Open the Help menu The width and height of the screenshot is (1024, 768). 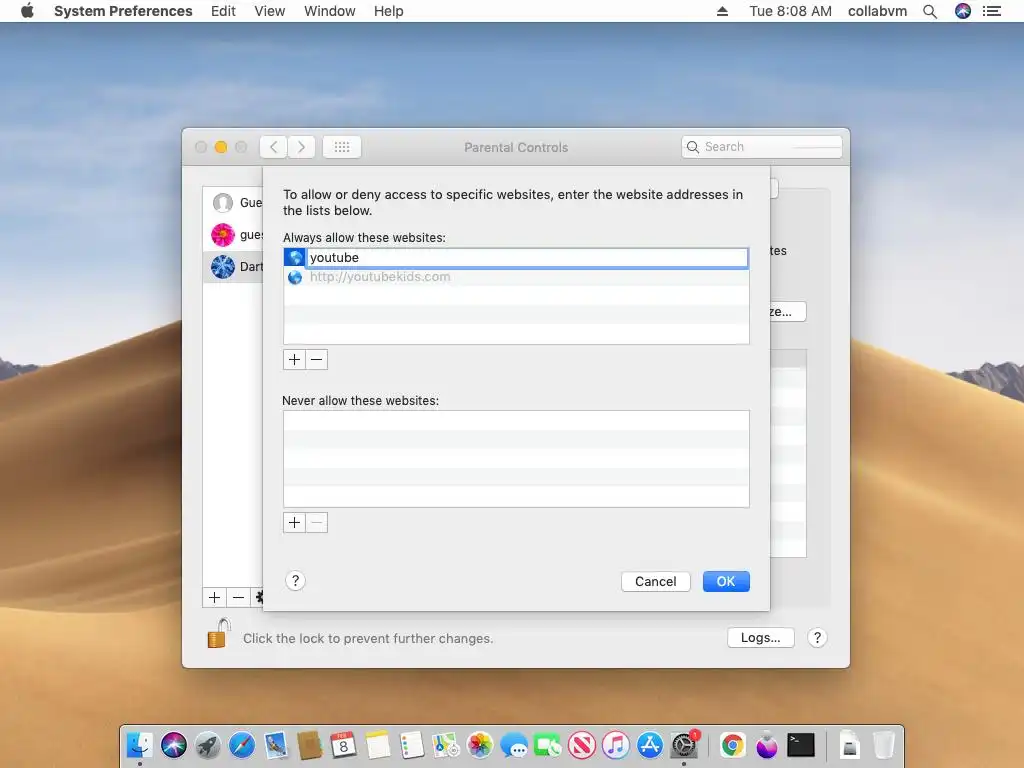tap(389, 11)
